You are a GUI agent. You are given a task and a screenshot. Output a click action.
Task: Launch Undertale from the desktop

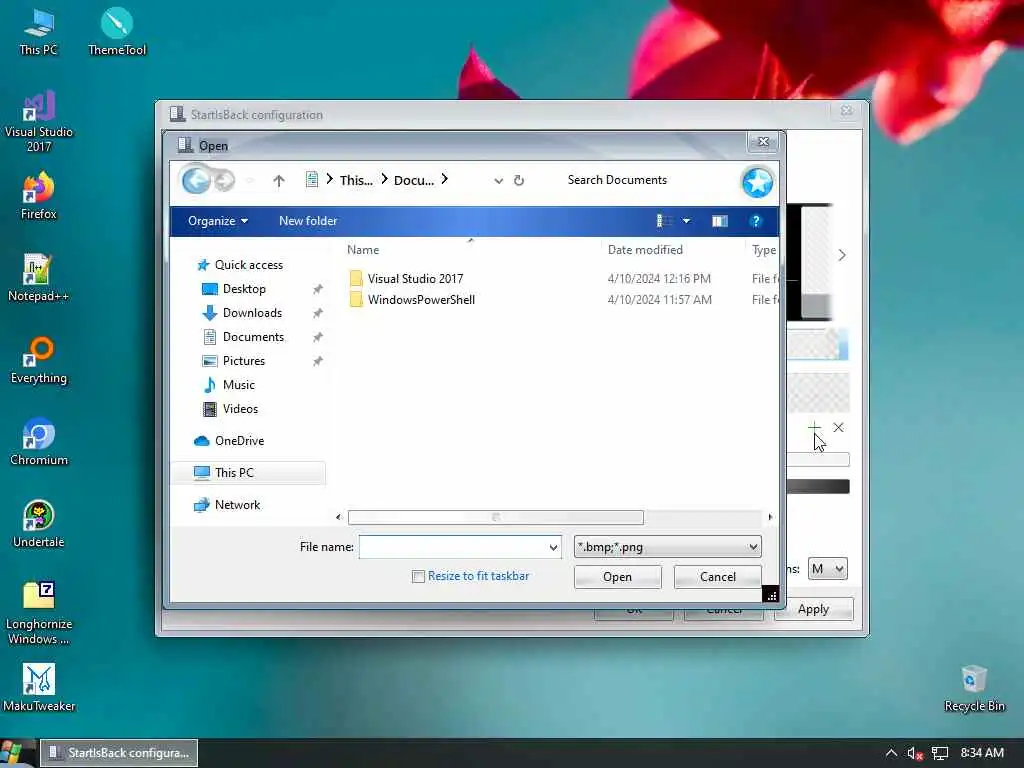coord(39,524)
